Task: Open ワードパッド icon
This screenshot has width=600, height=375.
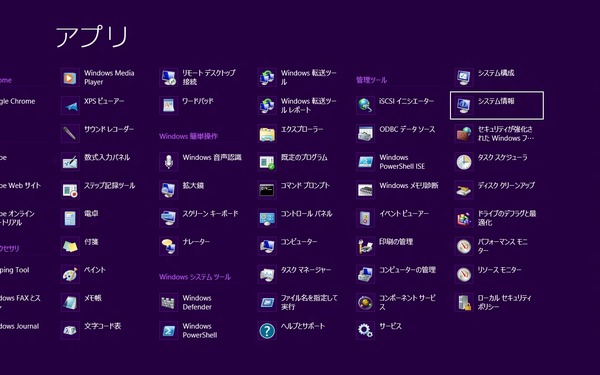Action: 168,106
